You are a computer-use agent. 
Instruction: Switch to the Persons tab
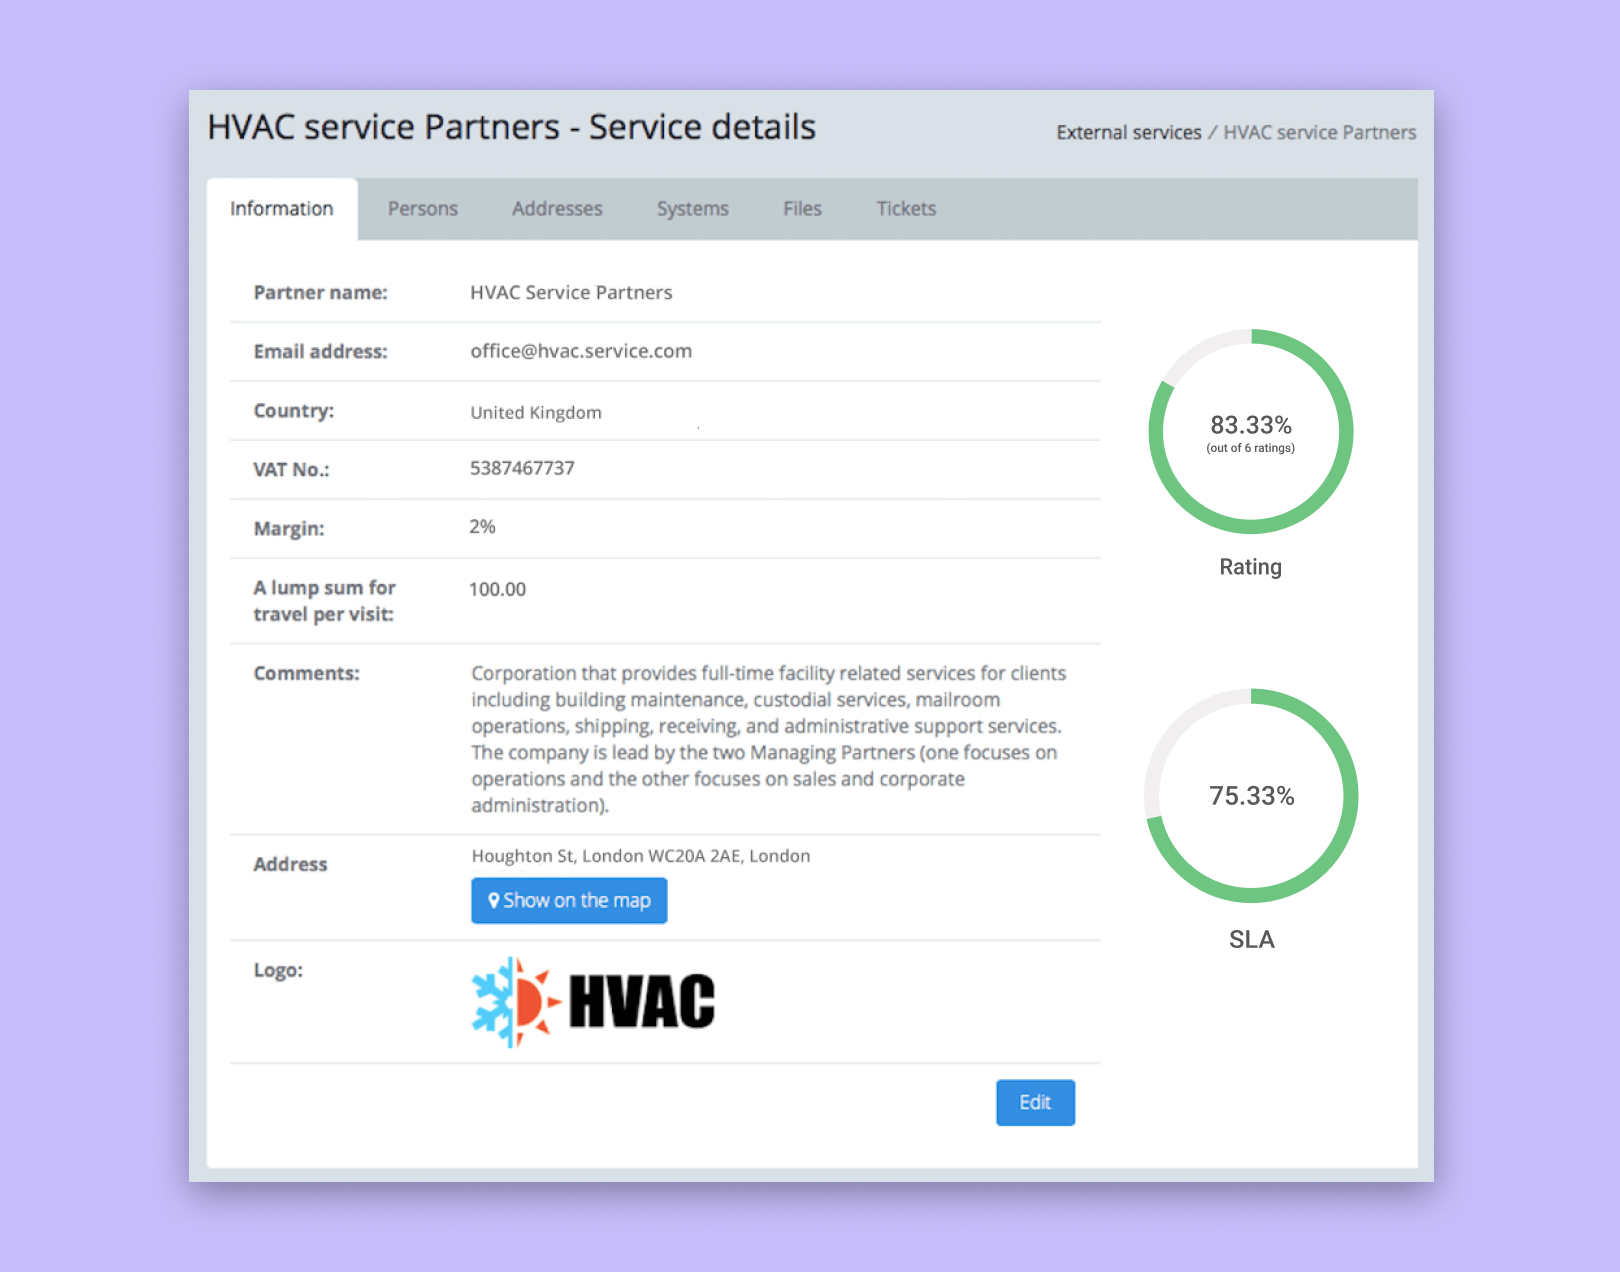[422, 209]
